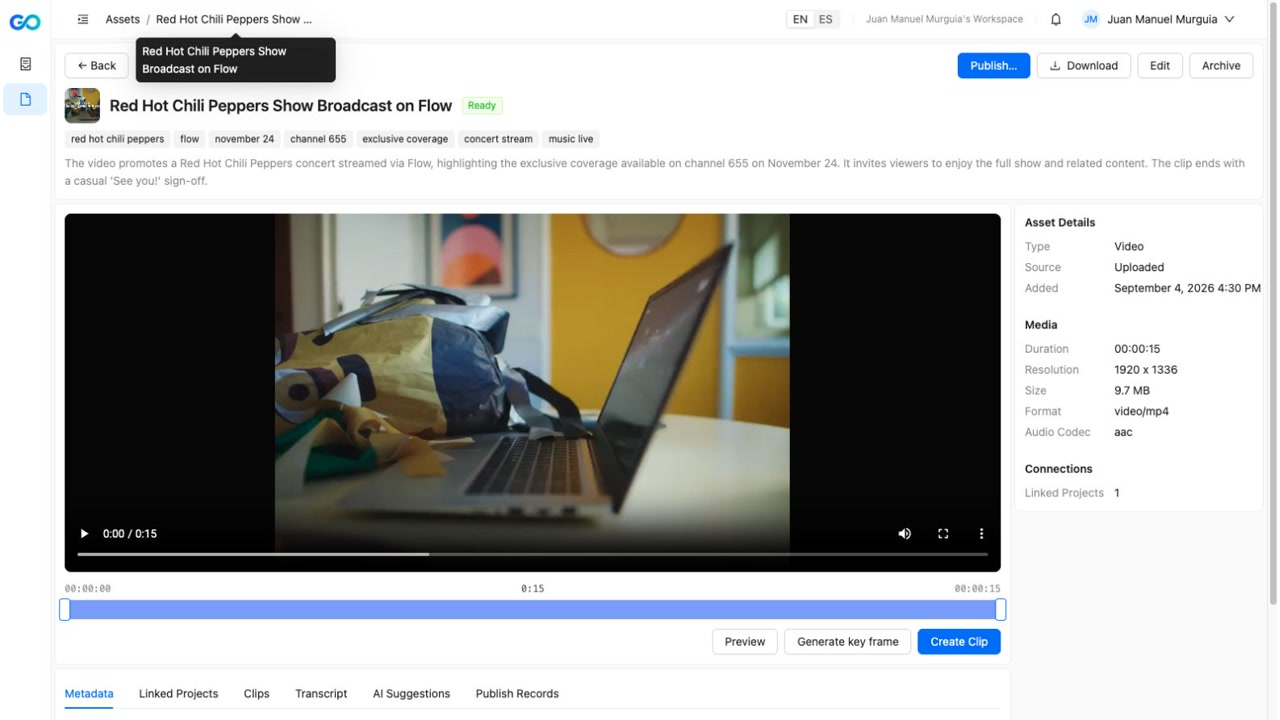Click the 'music live' tag

(571, 139)
